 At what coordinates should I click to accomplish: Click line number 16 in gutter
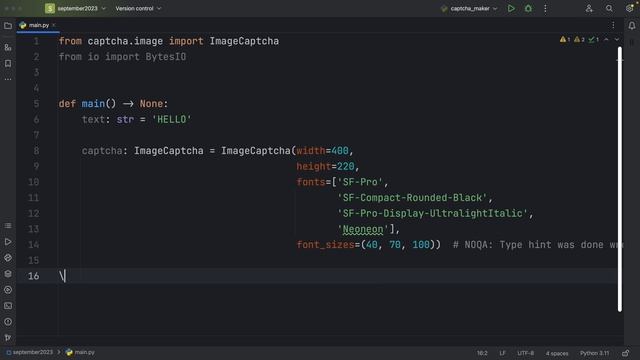click(33, 276)
